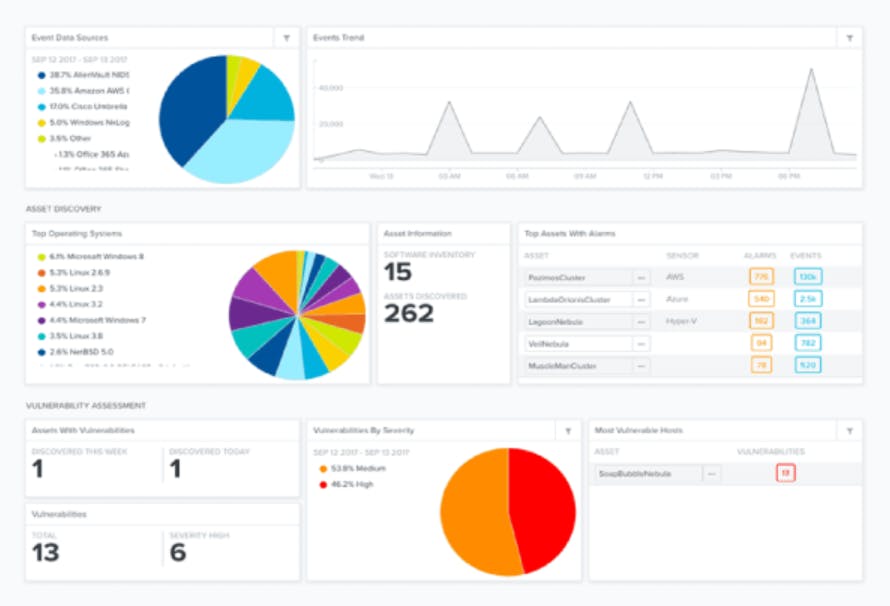
Task: Click the ellipsis button beside LambdaOrionisCluster
Action: click(x=641, y=299)
